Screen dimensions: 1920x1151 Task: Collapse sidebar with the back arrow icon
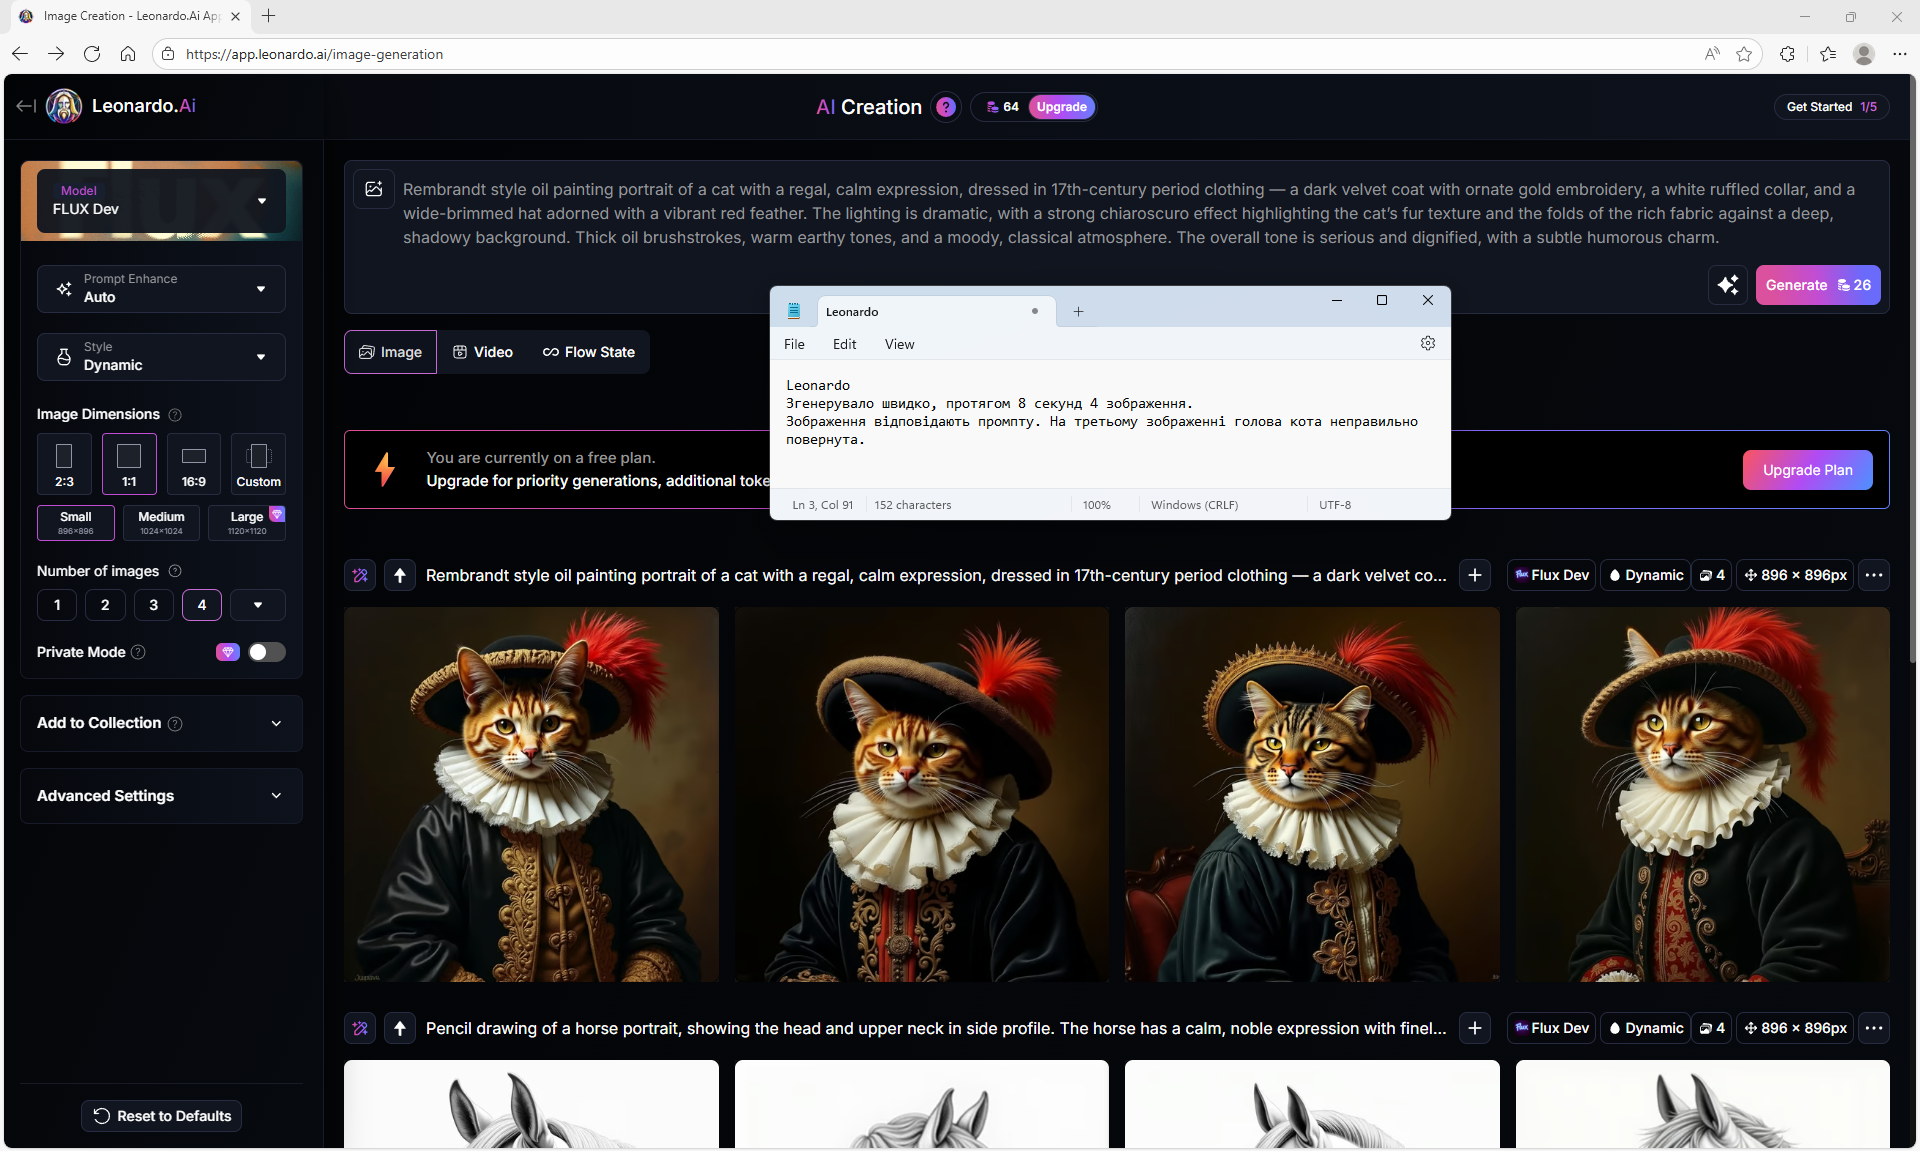coord(26,106)
